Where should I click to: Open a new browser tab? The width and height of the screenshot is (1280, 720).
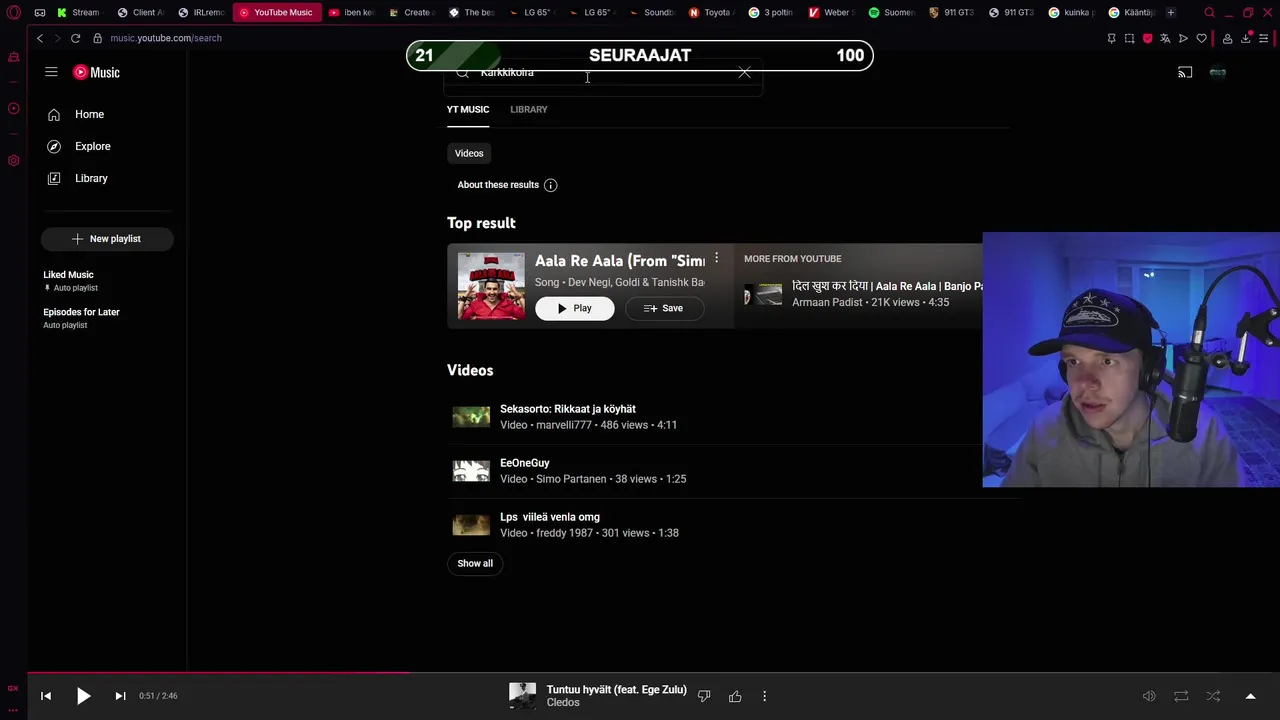(1171, 12)
